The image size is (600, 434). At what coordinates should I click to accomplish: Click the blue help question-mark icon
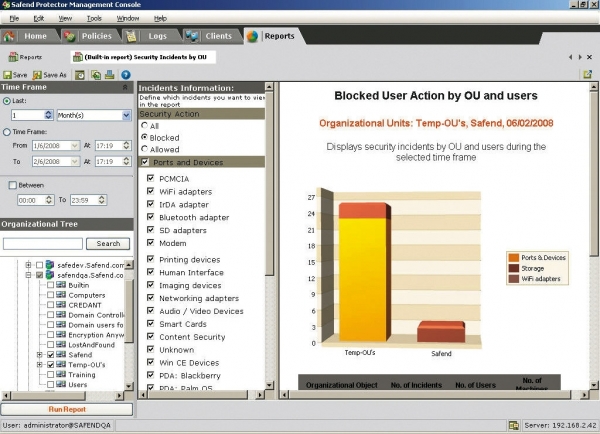(x=126, y=75)
